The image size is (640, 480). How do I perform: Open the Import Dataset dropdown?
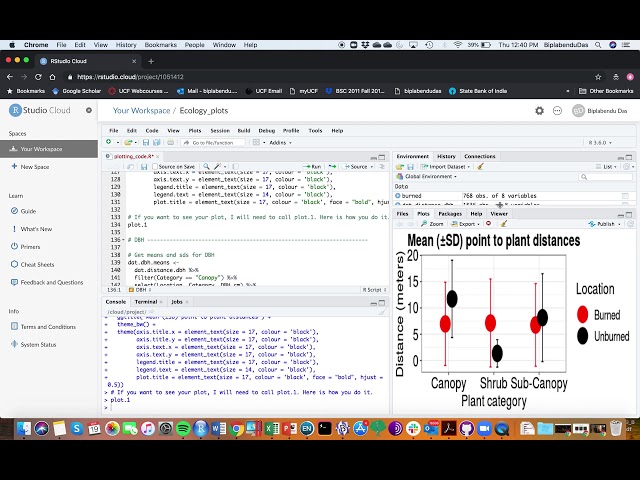[445, 167]
